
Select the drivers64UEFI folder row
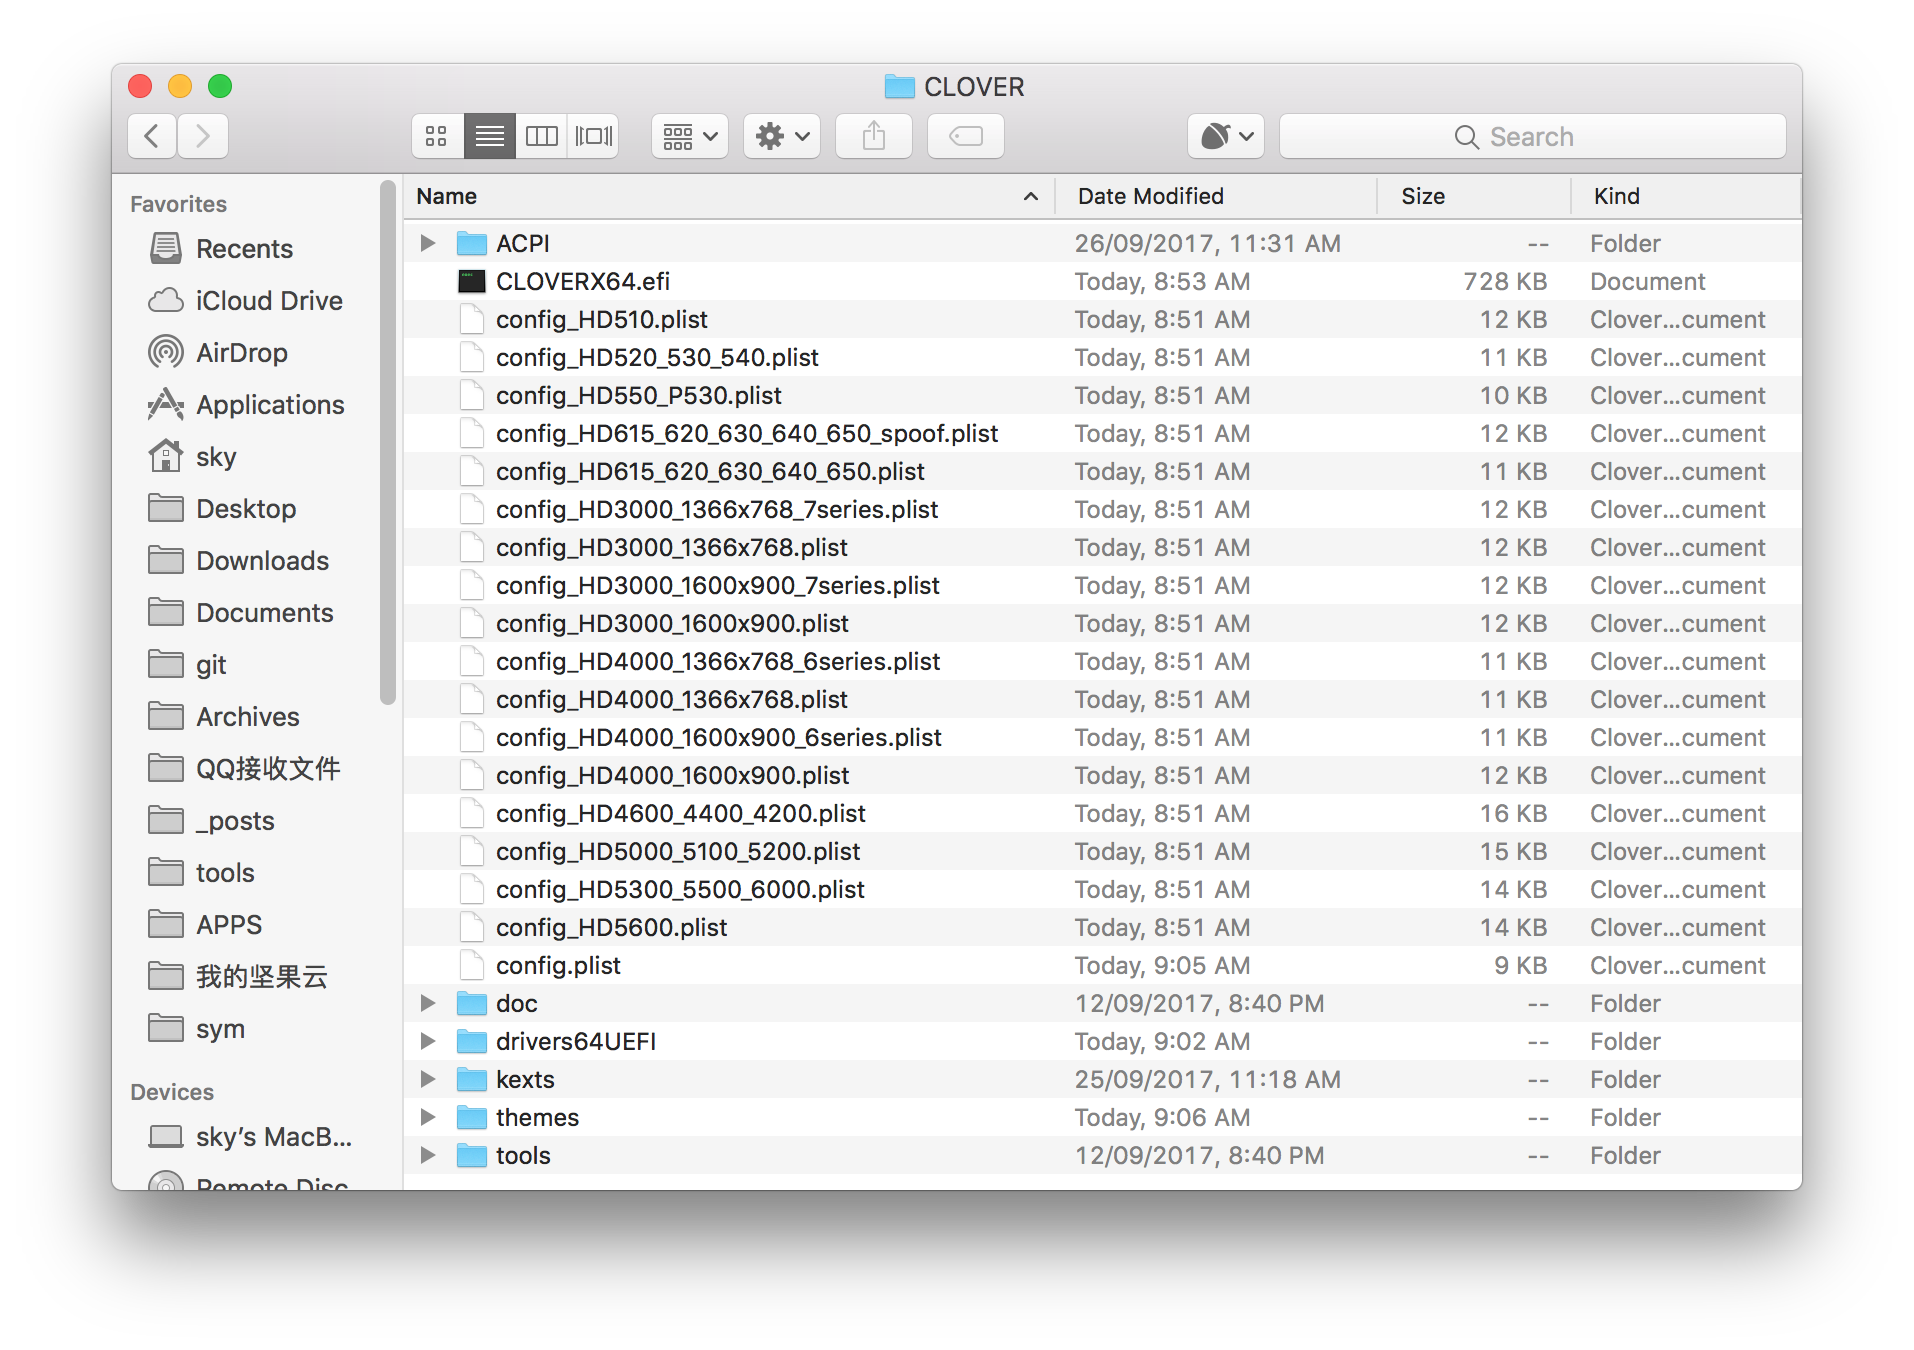tap(1102, 1041)
